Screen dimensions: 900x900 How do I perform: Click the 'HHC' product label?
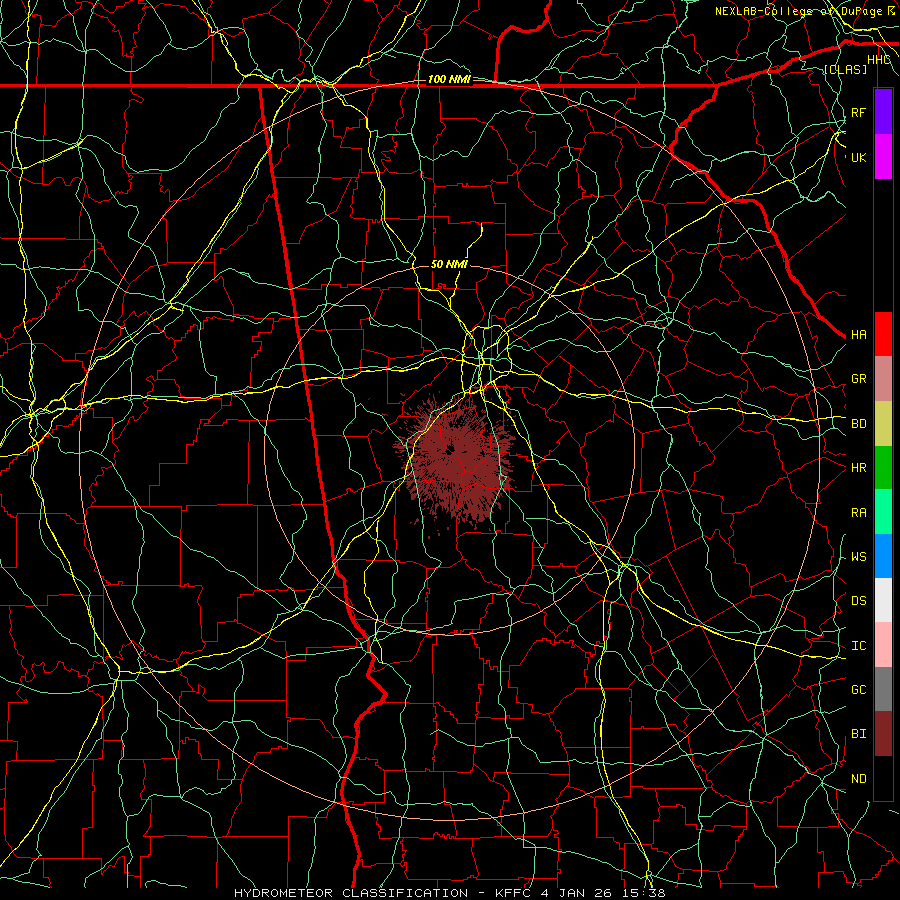tap(878, 60)
